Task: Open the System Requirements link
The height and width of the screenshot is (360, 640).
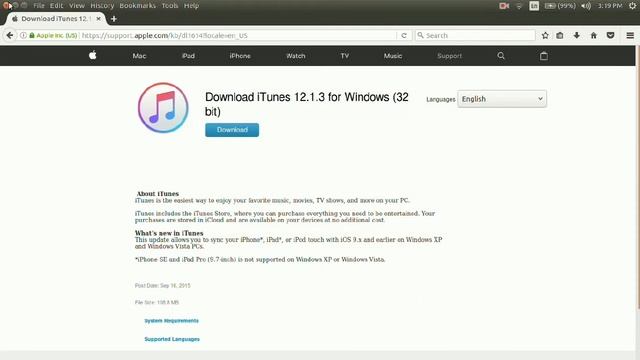Action: pyautogui.click(x=171, y=321)
